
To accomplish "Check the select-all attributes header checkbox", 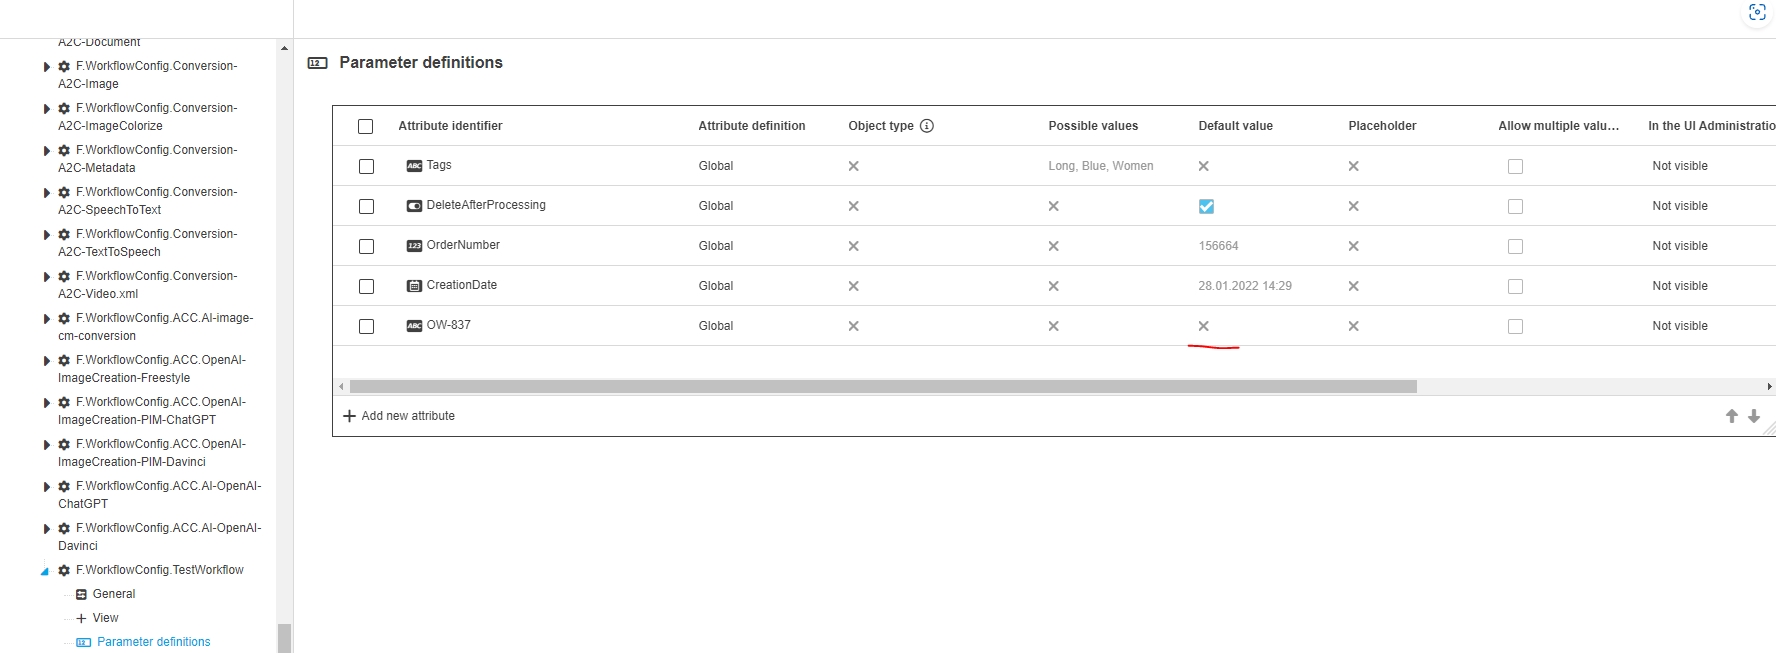I will coord(365,126).
